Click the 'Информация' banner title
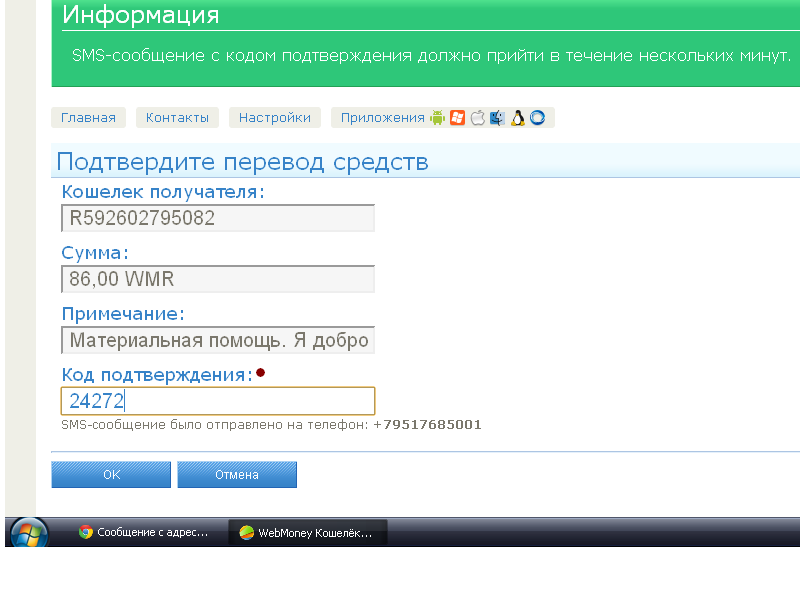 [141, 15]
